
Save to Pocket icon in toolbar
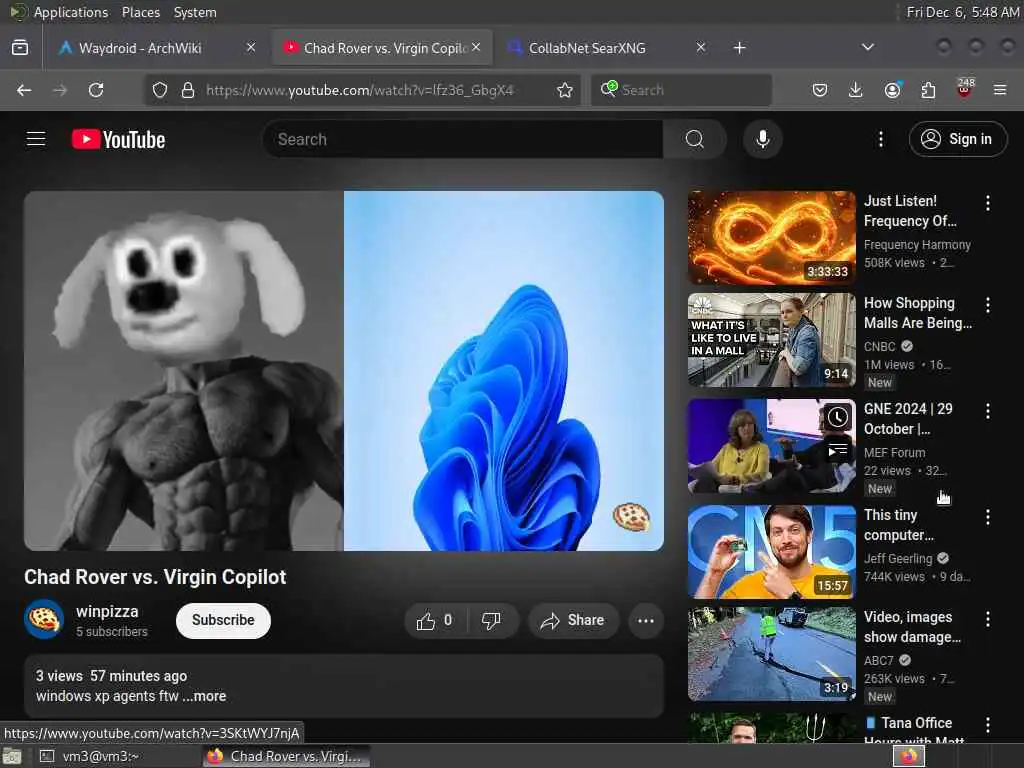pyautogui.click(x=820, y=90)
